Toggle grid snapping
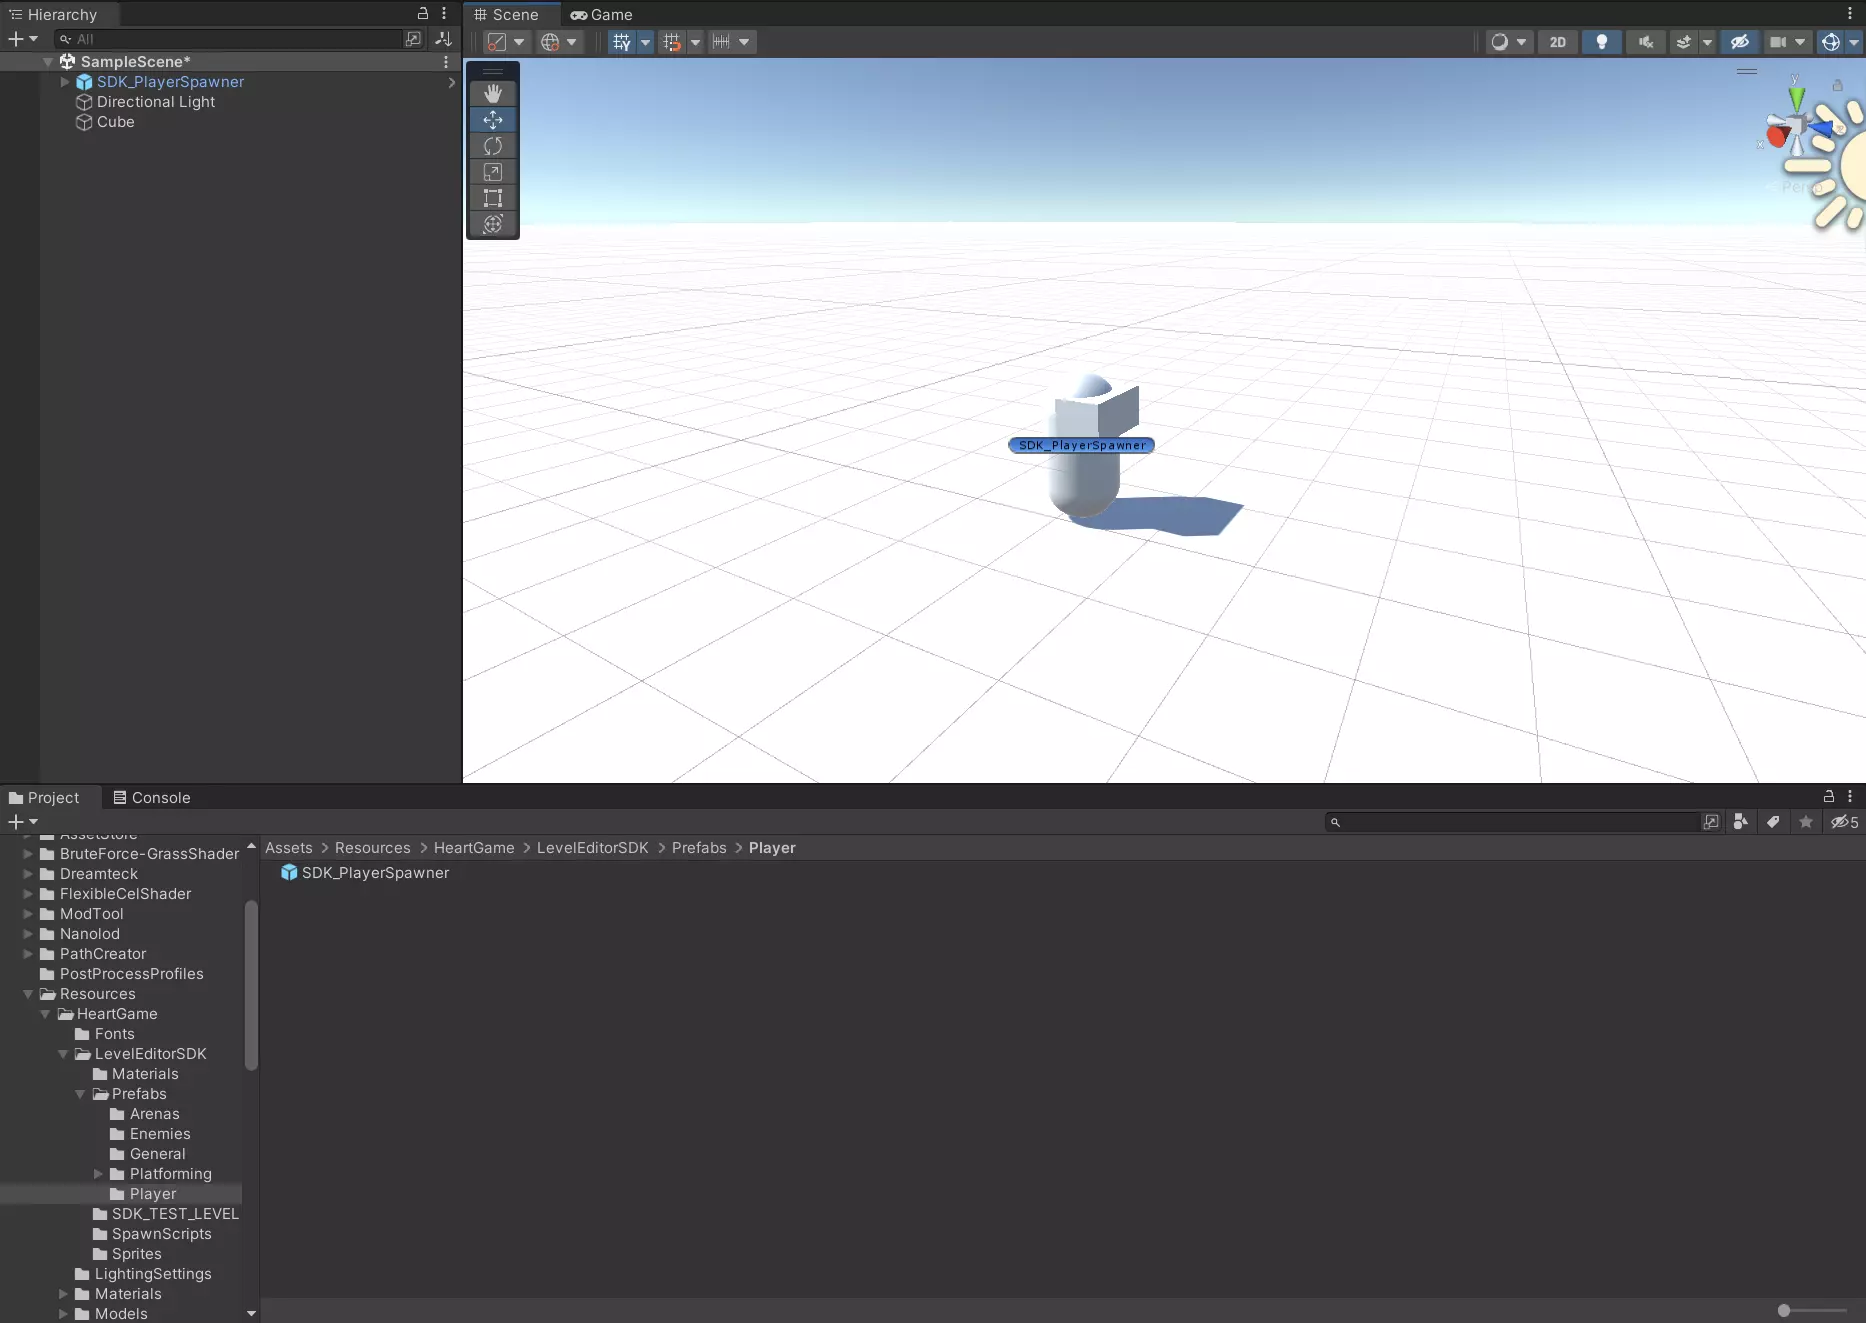1866x1323 pixels. [x=672, y=42]
